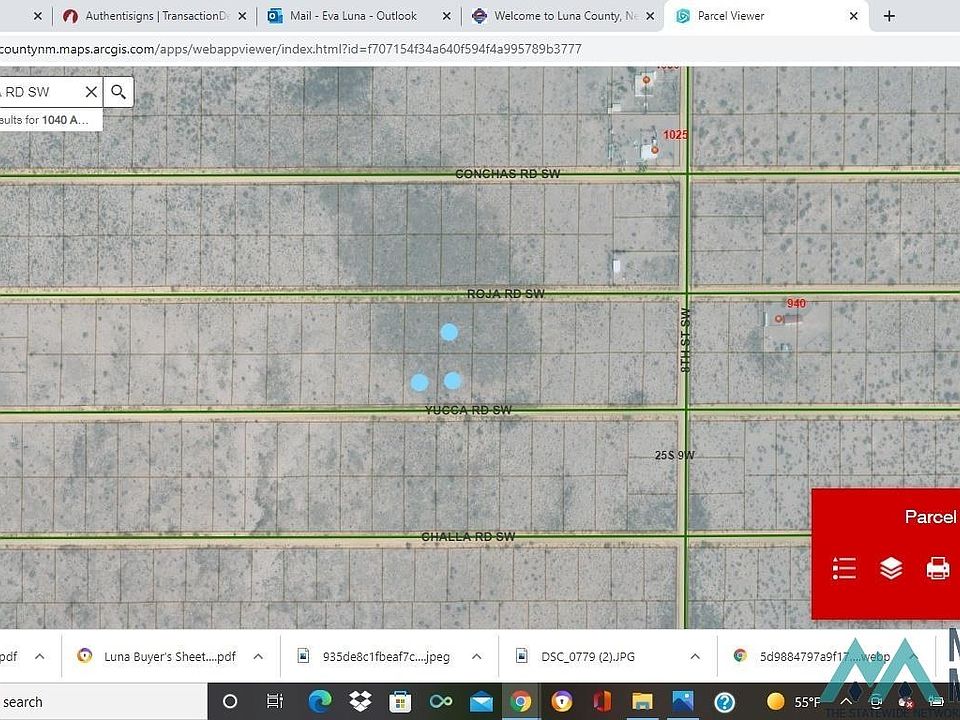
Task: Click the ROJA RD SW road label
Action: 506,294
